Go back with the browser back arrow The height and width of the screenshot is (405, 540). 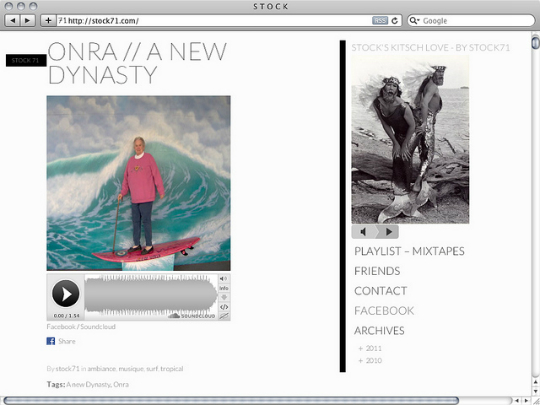click(12, 21)
